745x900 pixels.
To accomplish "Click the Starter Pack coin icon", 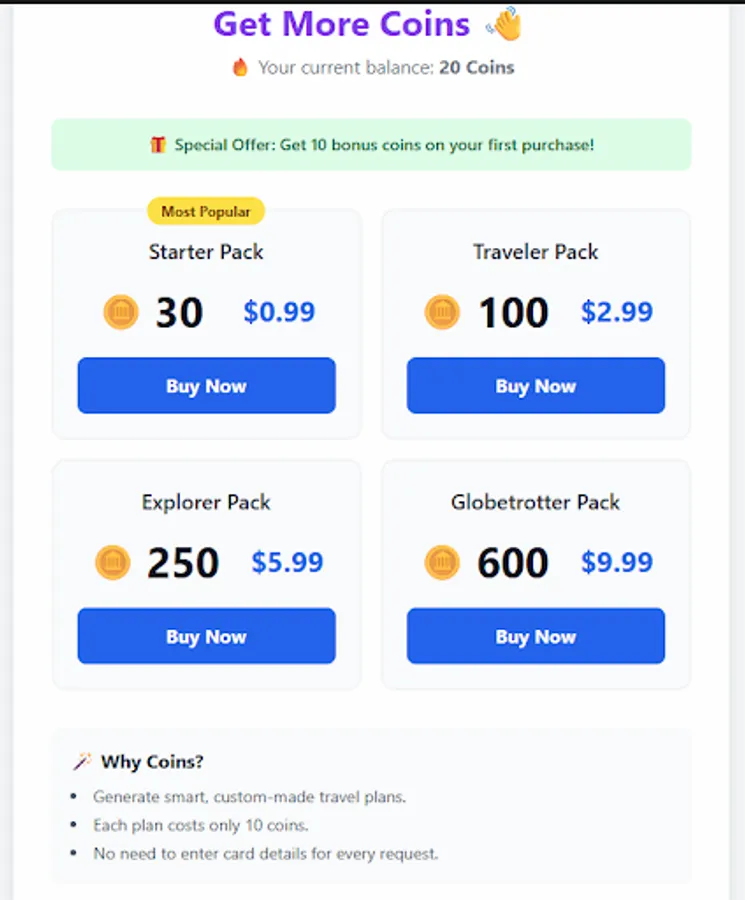I will click(121, 313).
